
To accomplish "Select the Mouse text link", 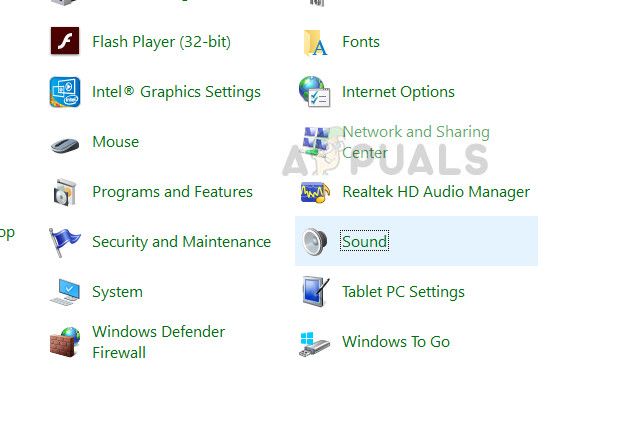I will pyautogui.click(x=115, y=142).
